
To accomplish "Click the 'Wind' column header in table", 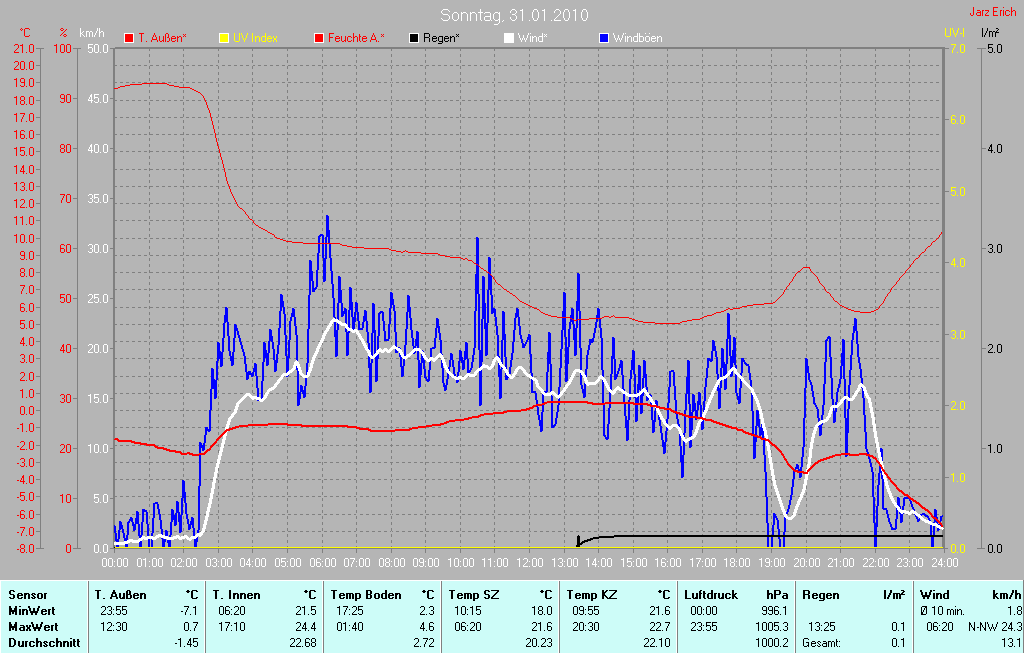I will point(935,595).
